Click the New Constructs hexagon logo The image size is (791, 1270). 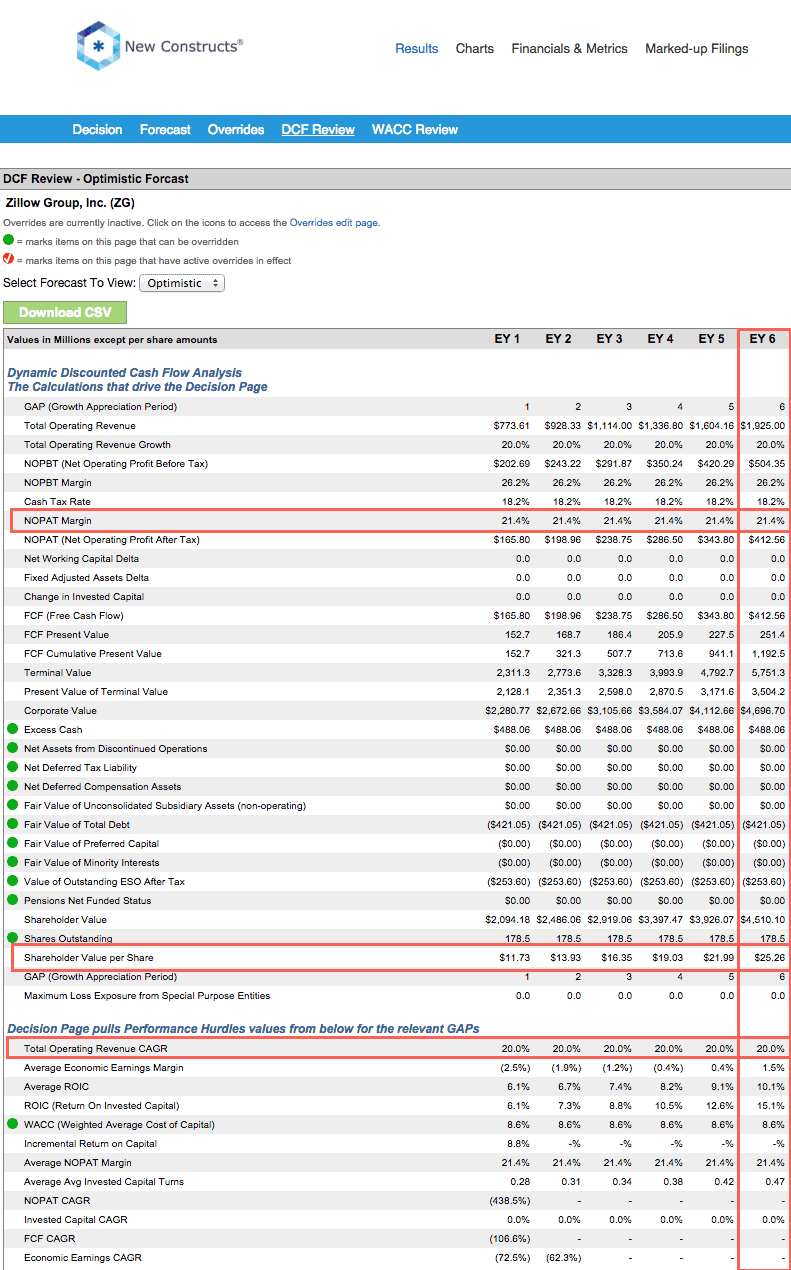(98, 46)
